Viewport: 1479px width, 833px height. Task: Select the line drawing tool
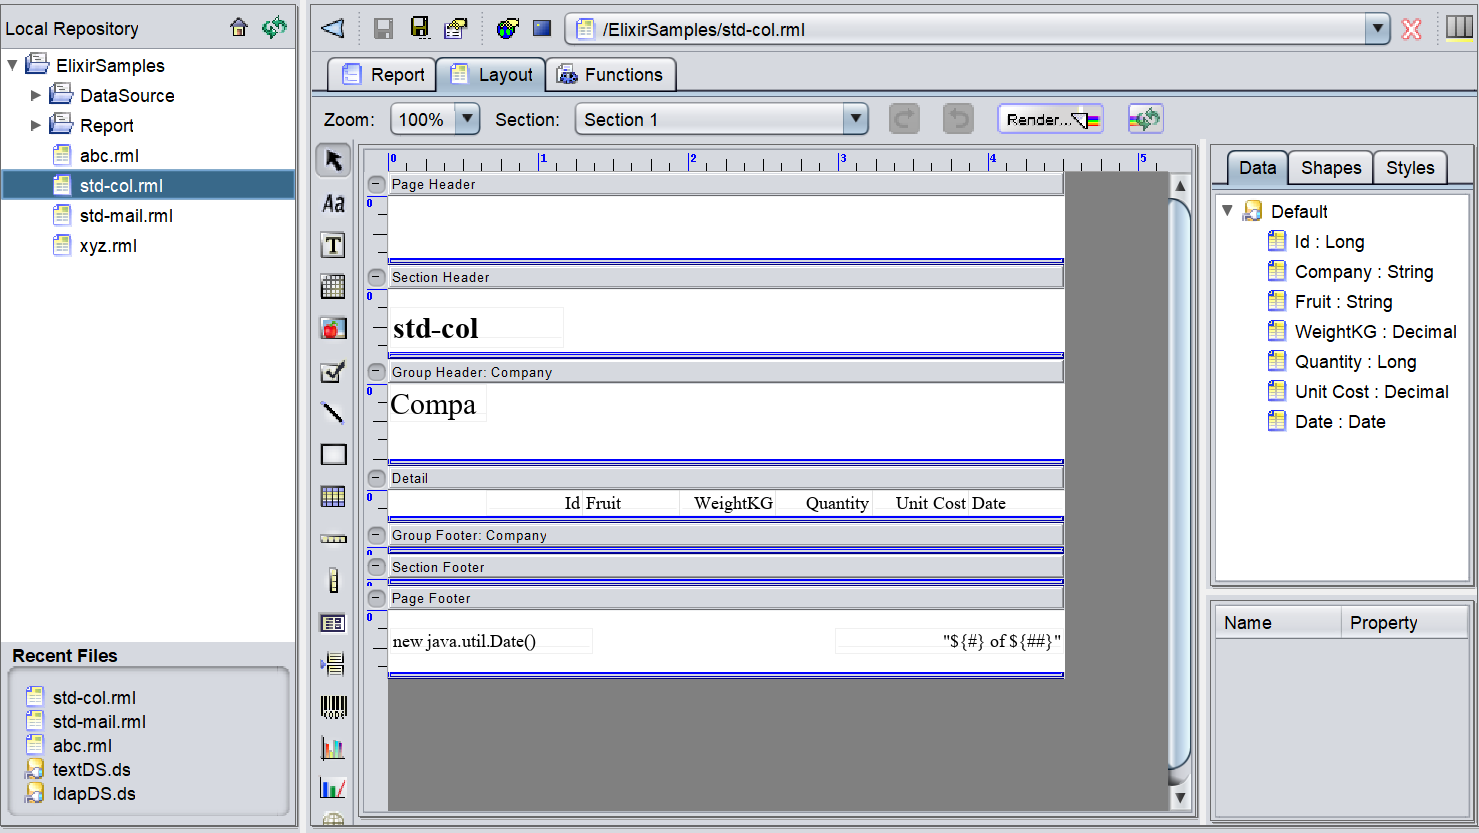(333, 412)
